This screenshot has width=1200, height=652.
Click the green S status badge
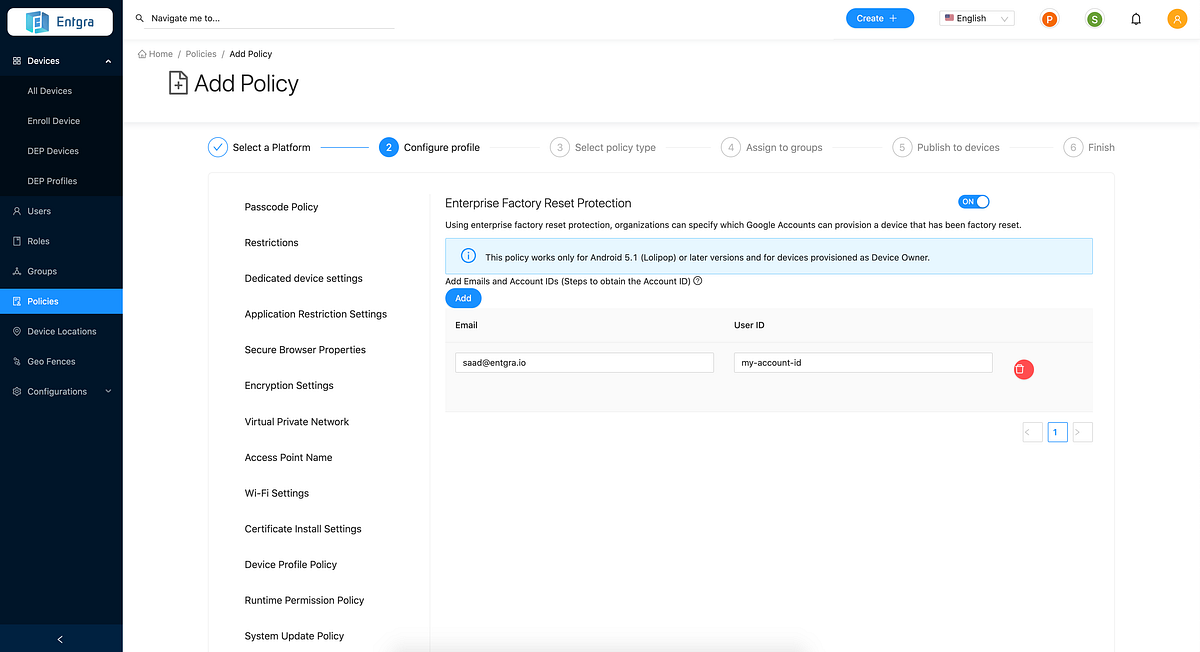point(1094,18)
